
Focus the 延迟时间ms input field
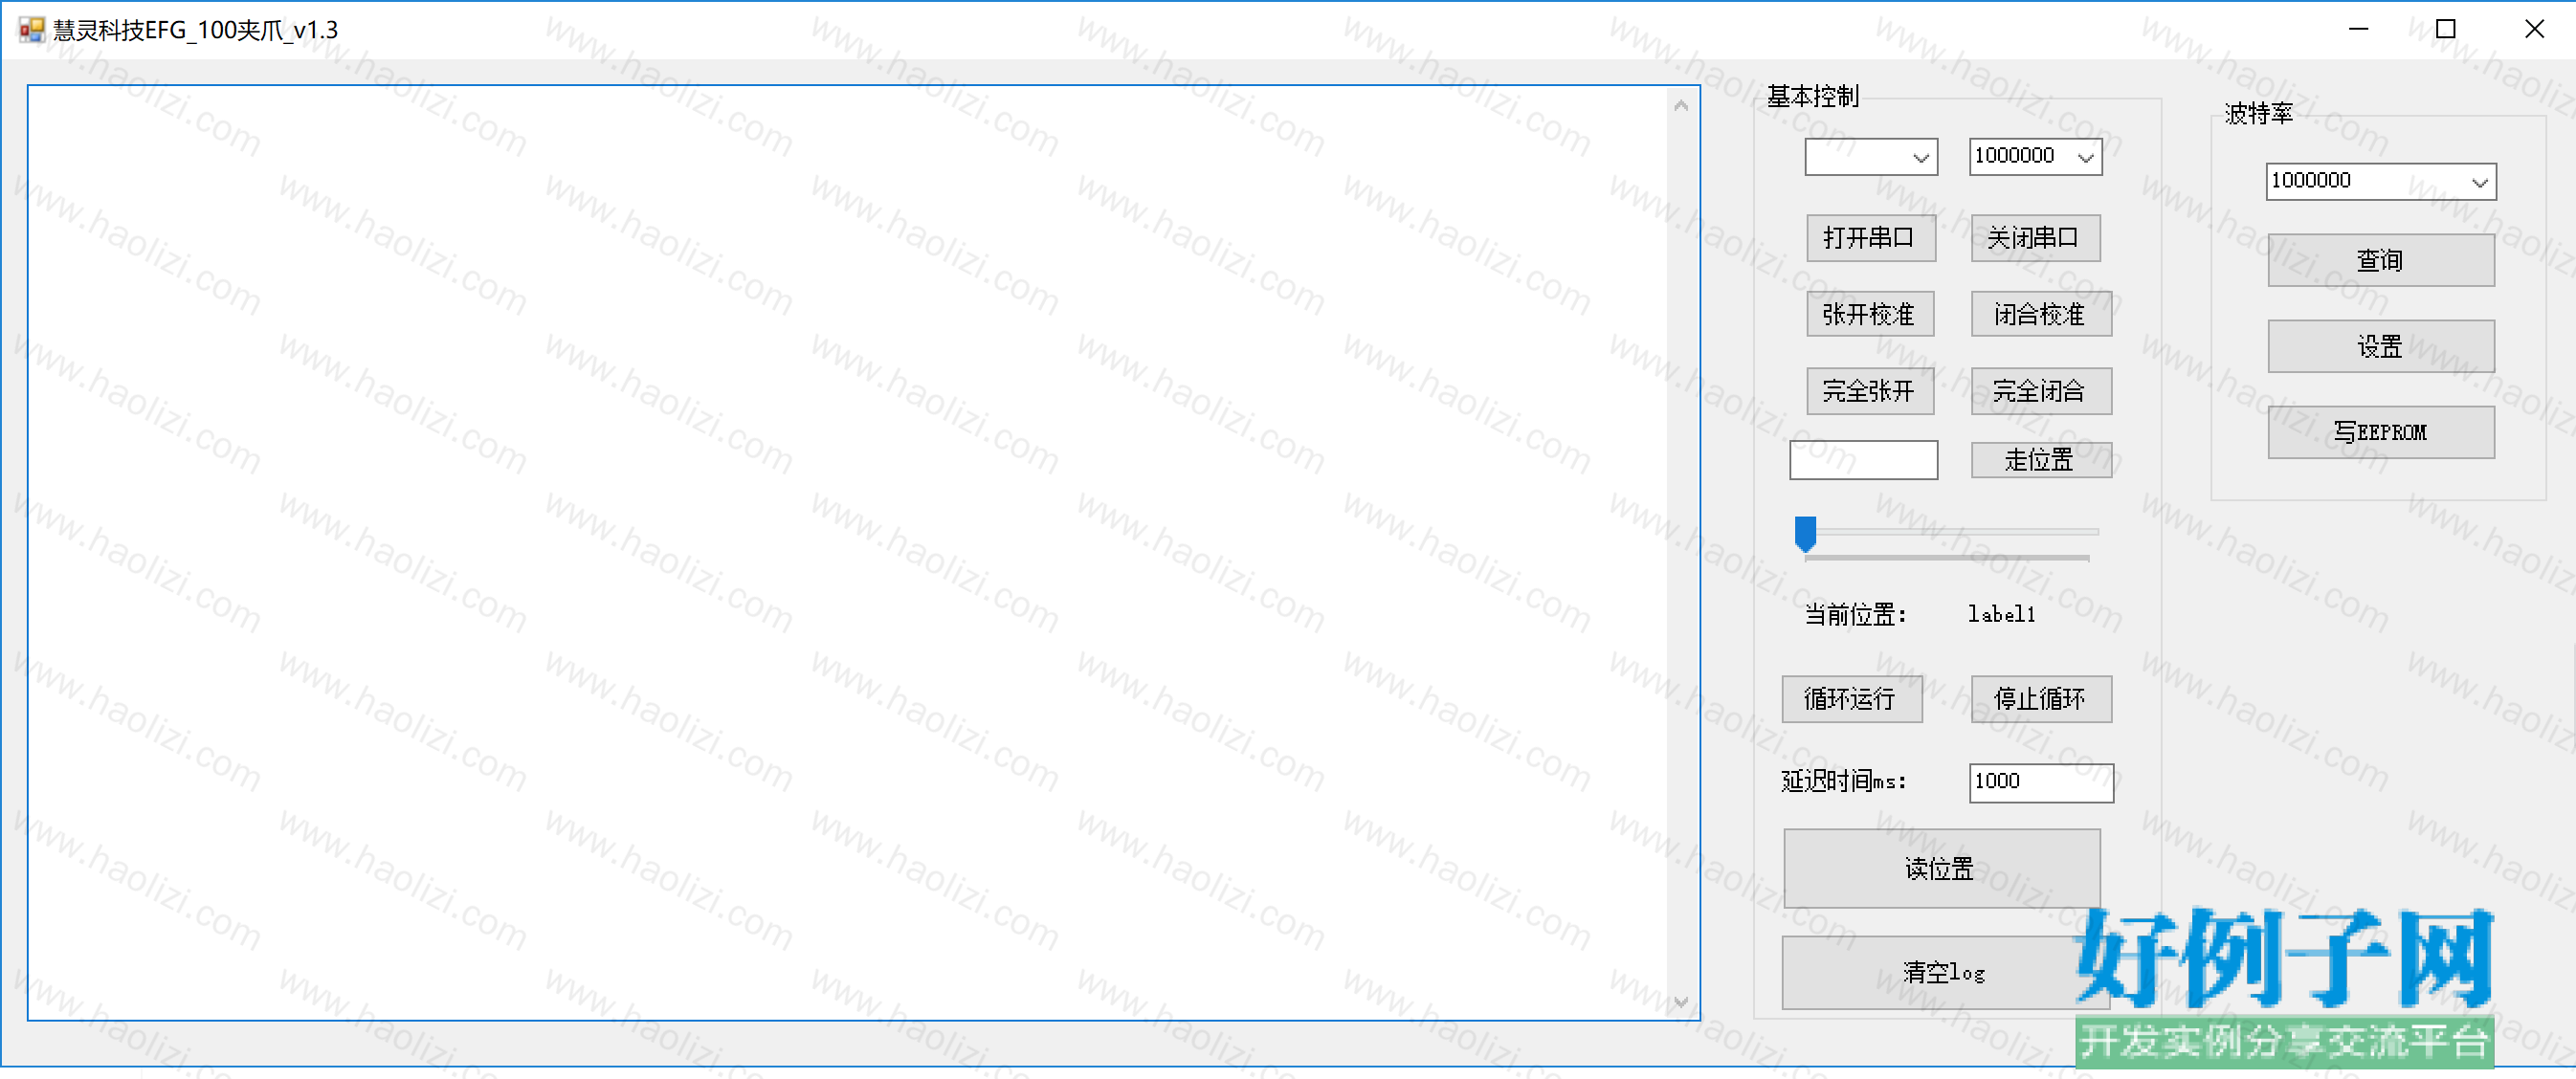click(x=2041, y=783)
